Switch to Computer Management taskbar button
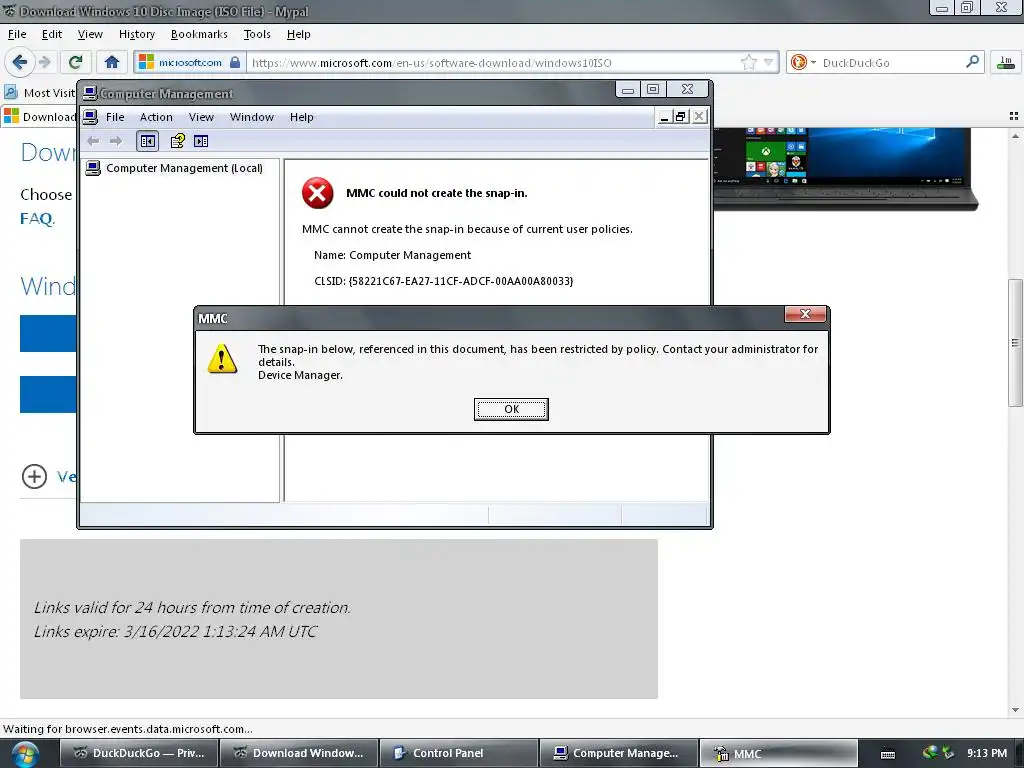Screen dimensions: 1024x768 (x=618, y=753)
